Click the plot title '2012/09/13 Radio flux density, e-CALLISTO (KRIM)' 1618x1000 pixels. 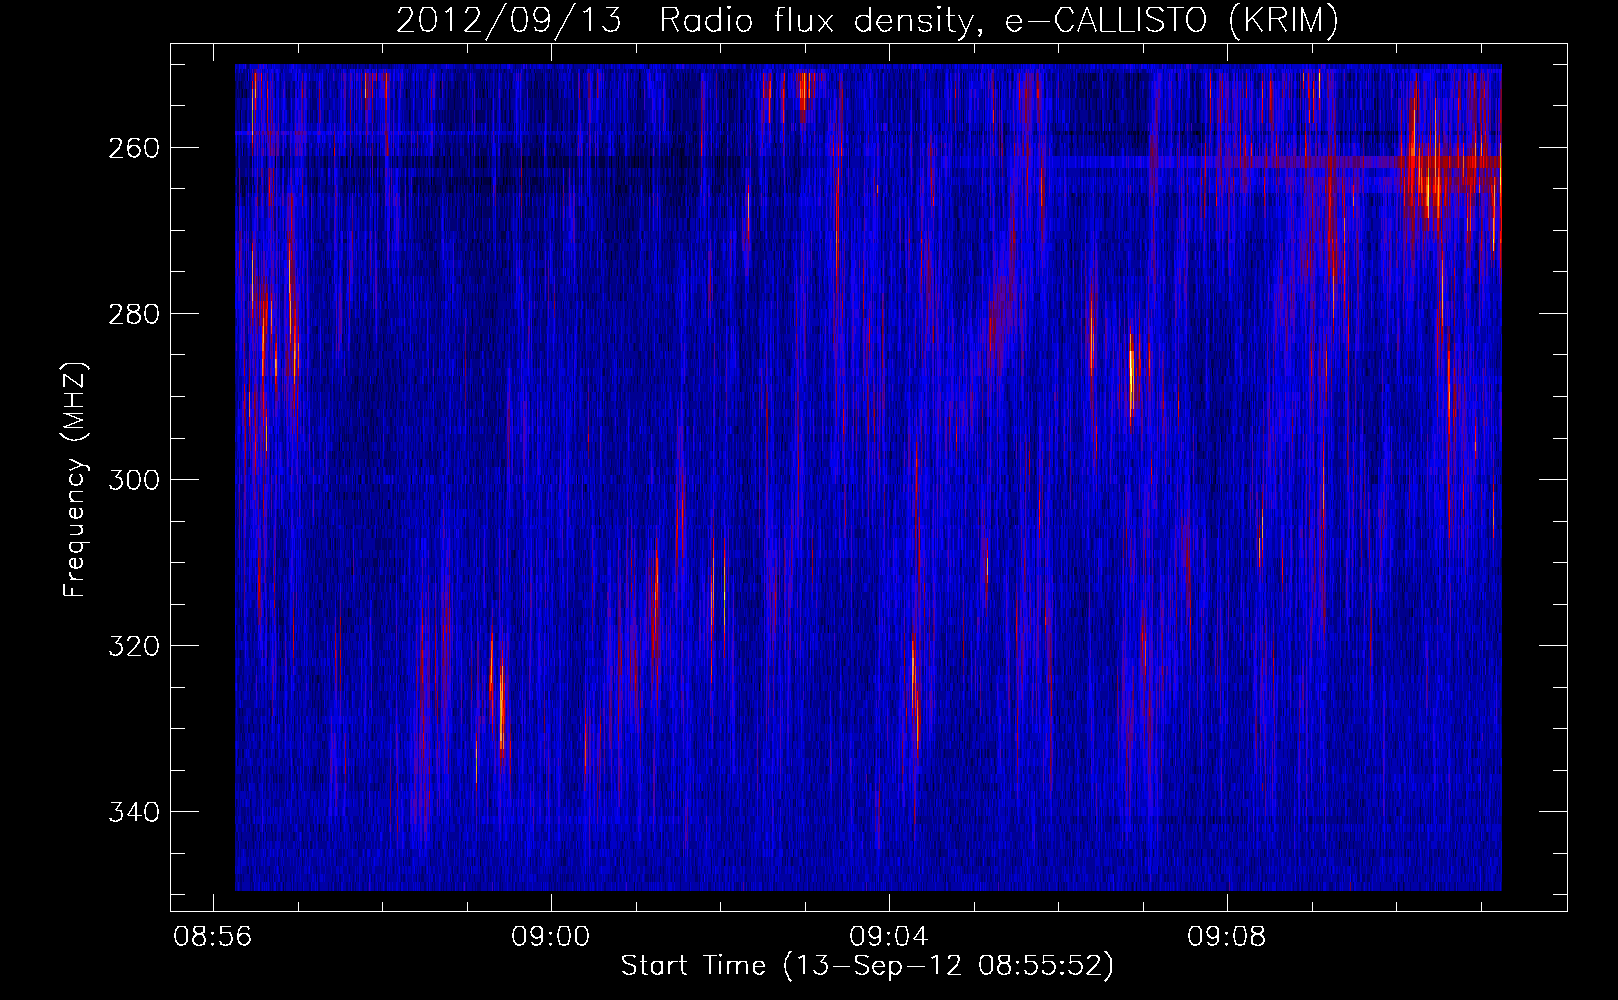coord(867,20)
